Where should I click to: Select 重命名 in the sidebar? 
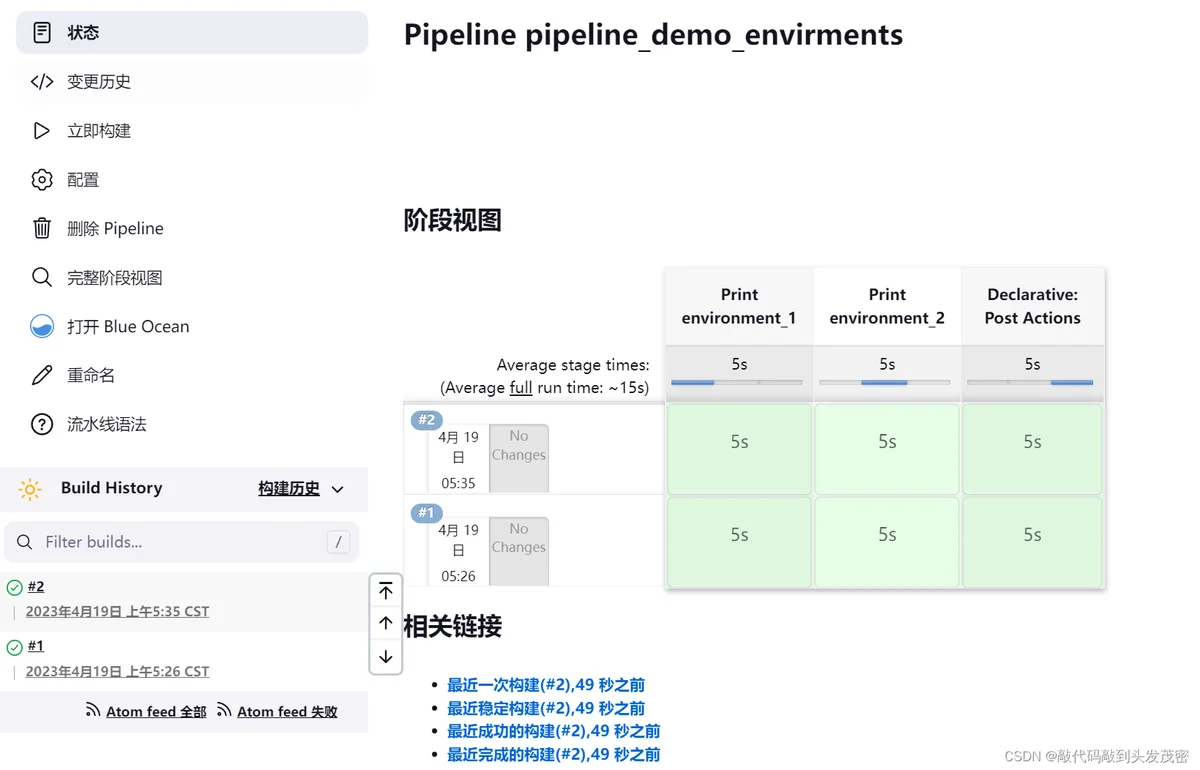(192, 375)
